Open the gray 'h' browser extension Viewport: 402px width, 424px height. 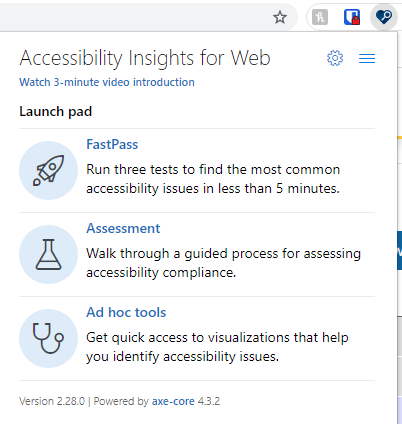click(x=320, y=17)
